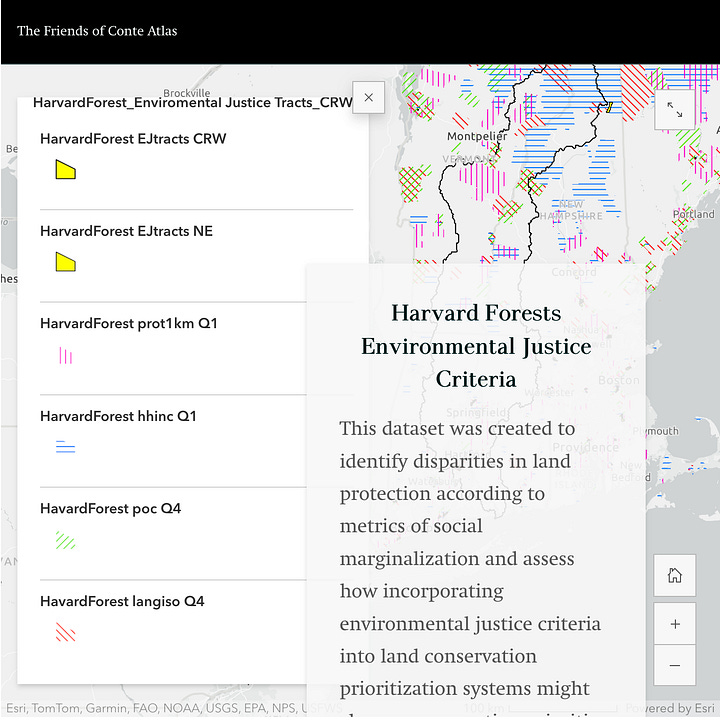Click yellow polygon swatch under EJtracts NE

[65, 262]
